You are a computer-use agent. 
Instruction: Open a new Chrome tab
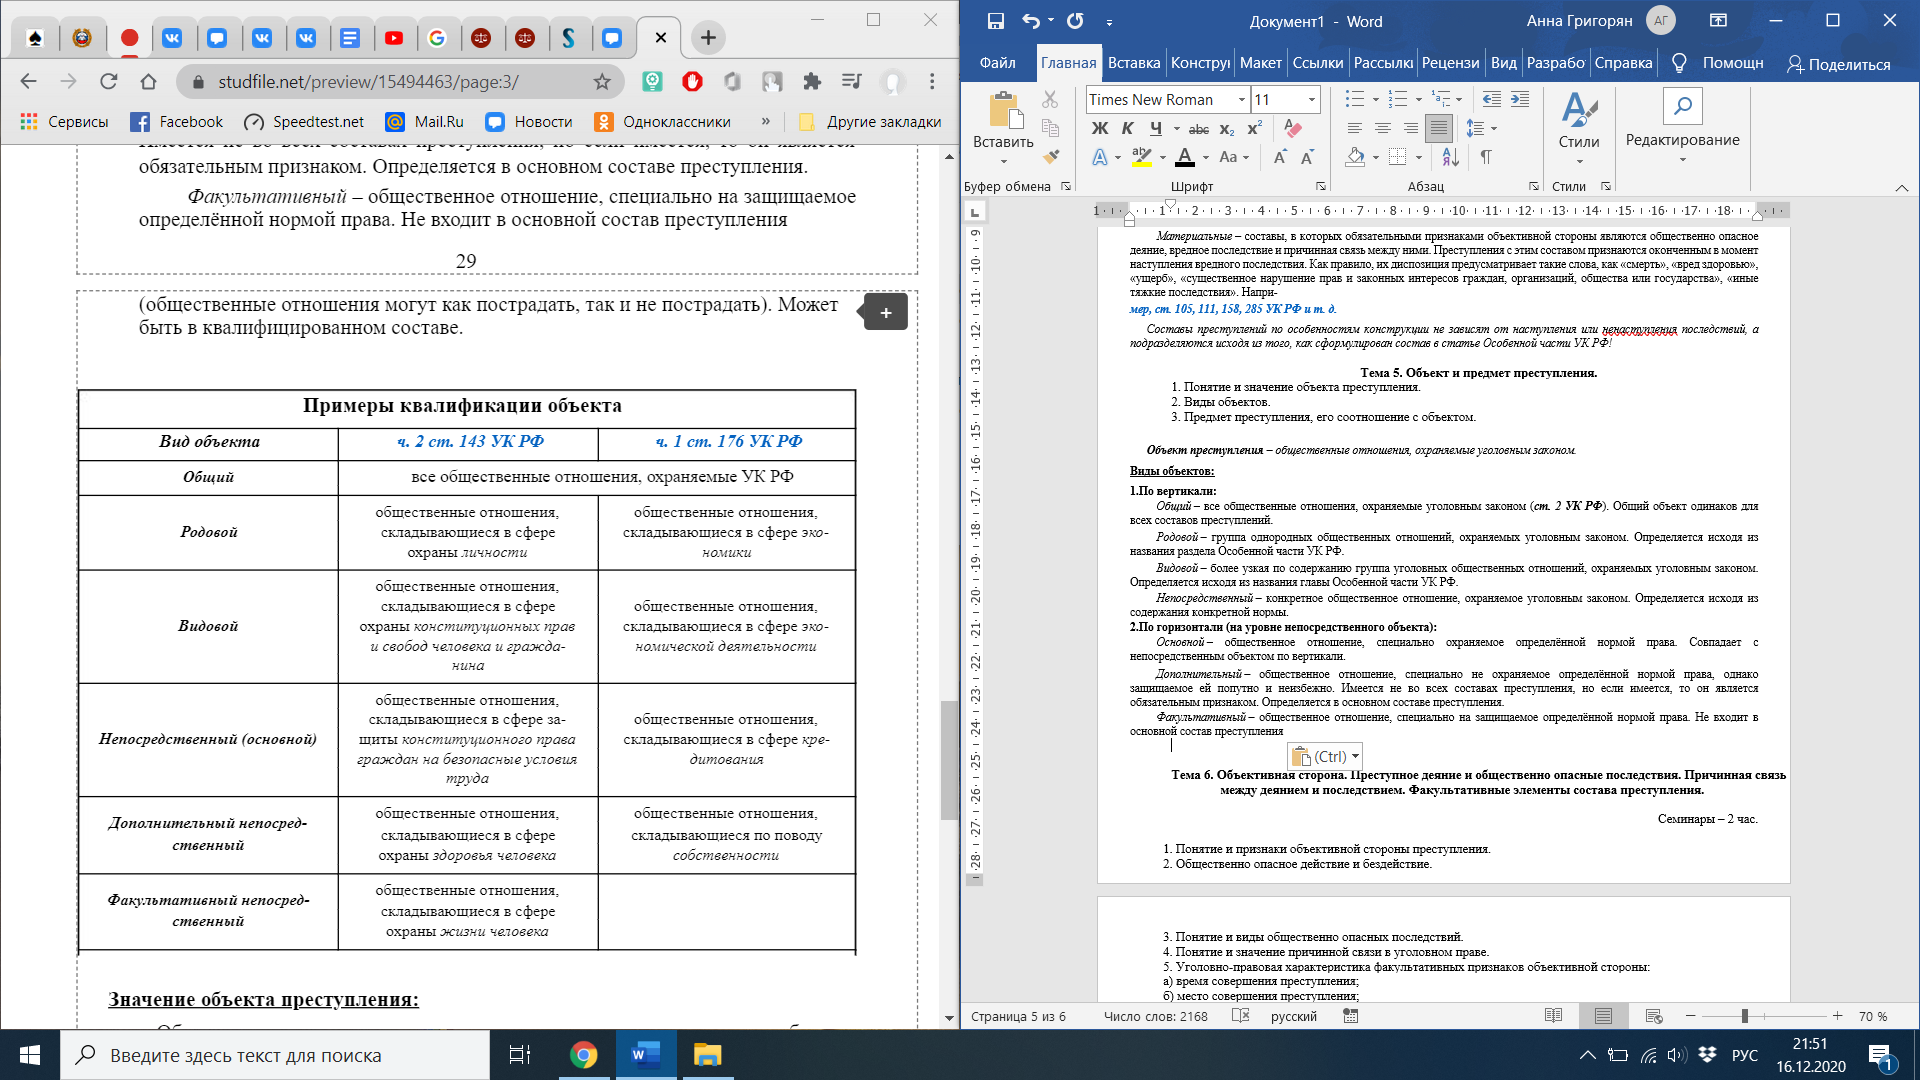coord(708,38)
